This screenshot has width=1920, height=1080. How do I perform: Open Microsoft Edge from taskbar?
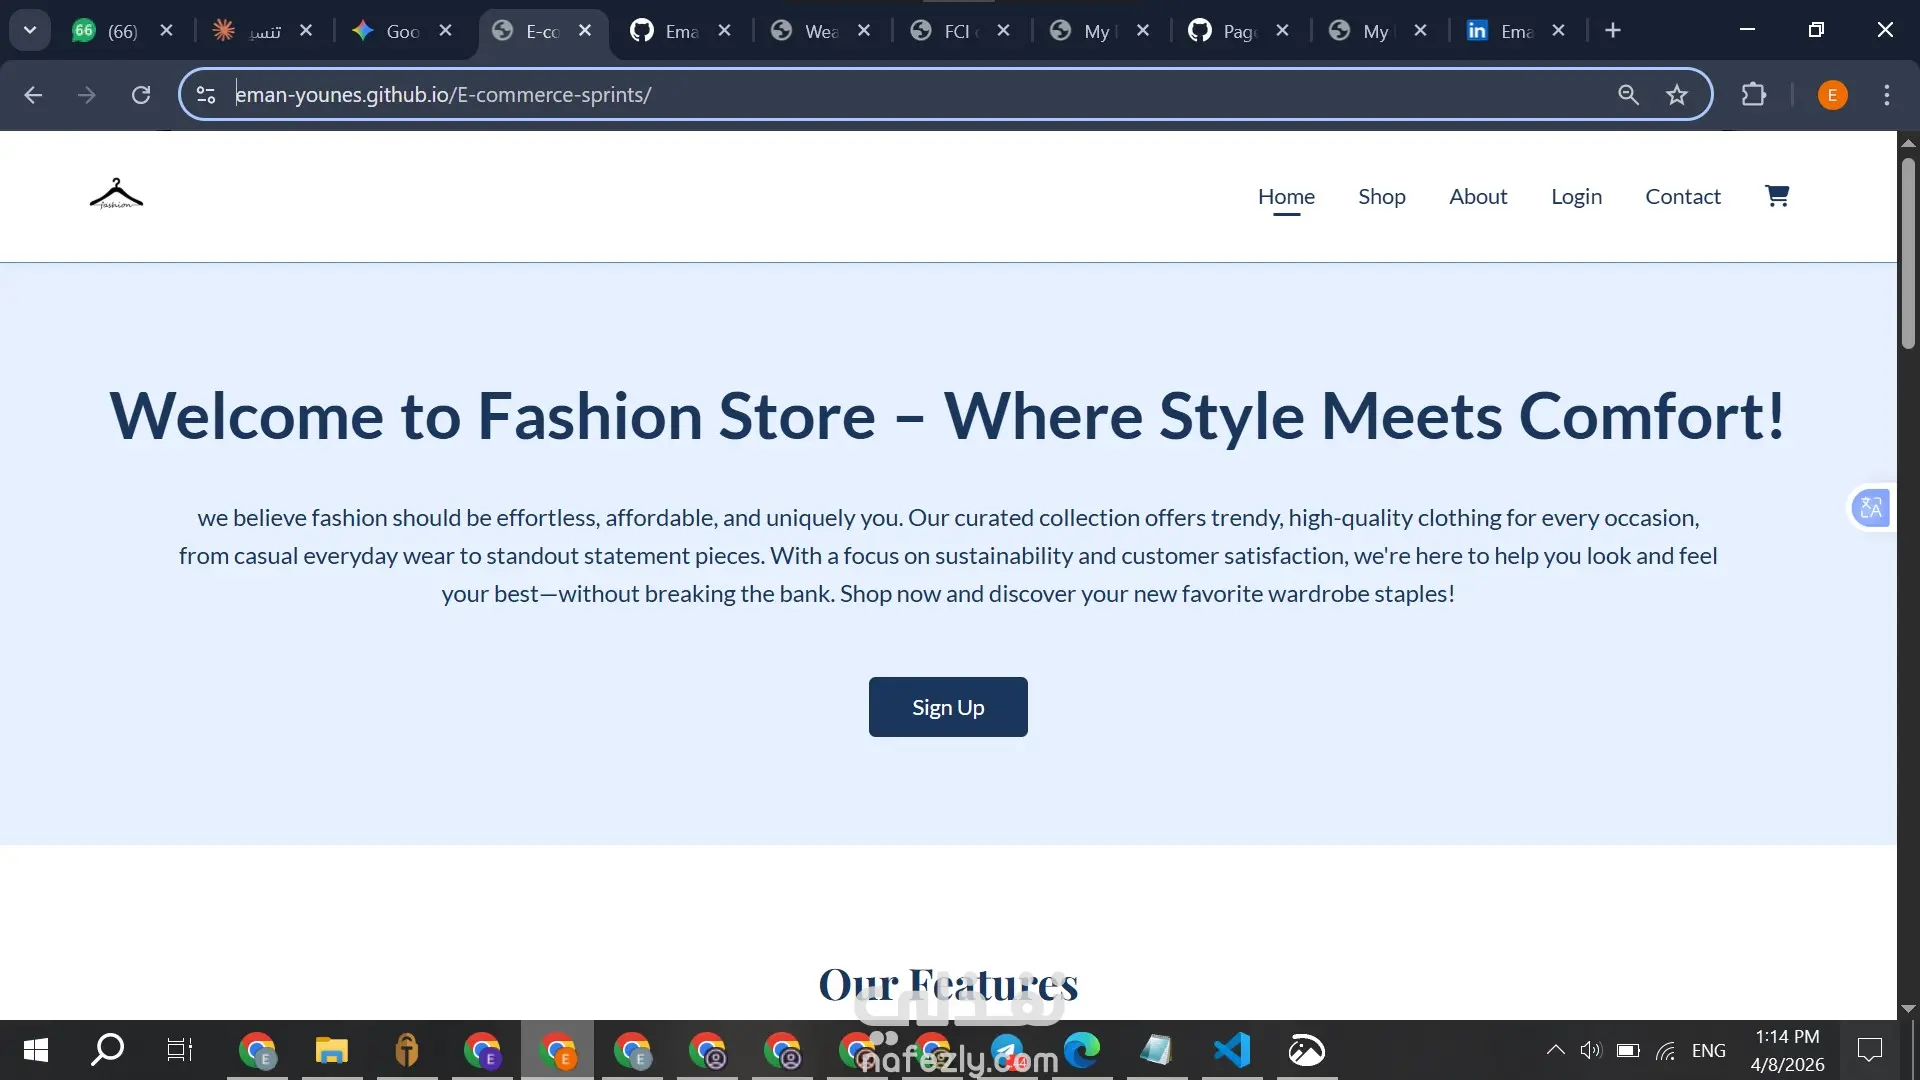tap(1082, 1050)
